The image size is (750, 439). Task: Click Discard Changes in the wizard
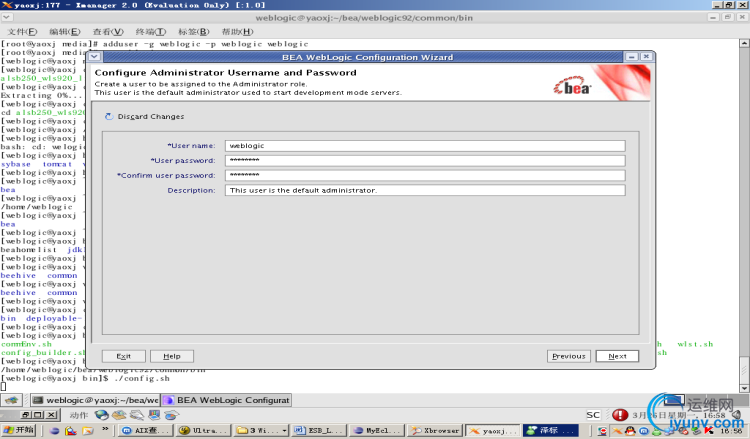click(x=151, y=117)
